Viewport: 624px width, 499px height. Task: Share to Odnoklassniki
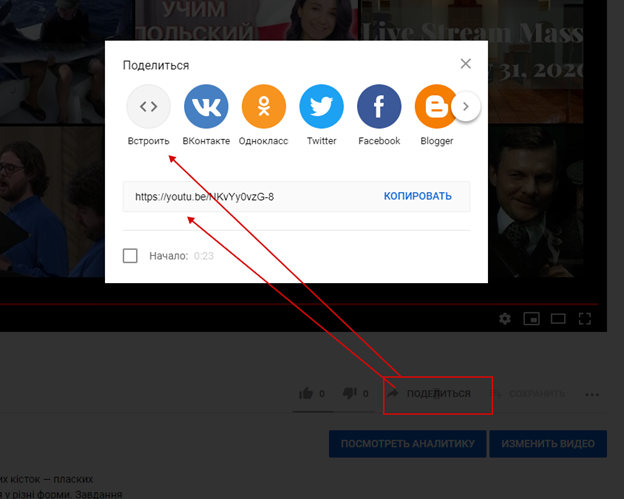click(264, 106)
